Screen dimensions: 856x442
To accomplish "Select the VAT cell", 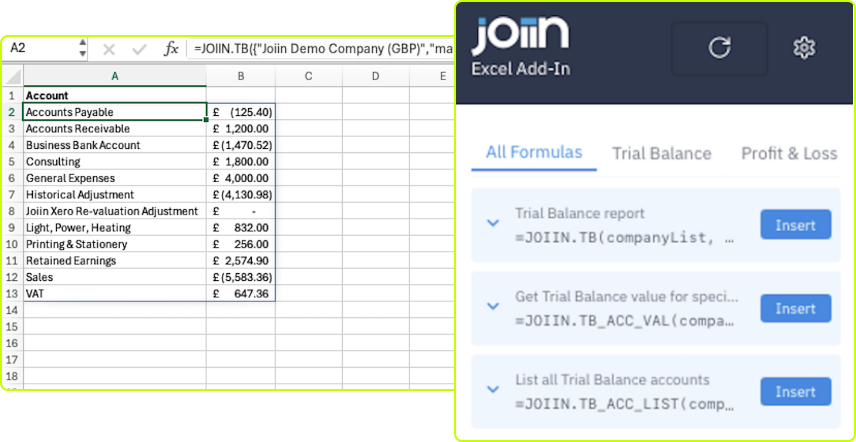I will point(115,294).
